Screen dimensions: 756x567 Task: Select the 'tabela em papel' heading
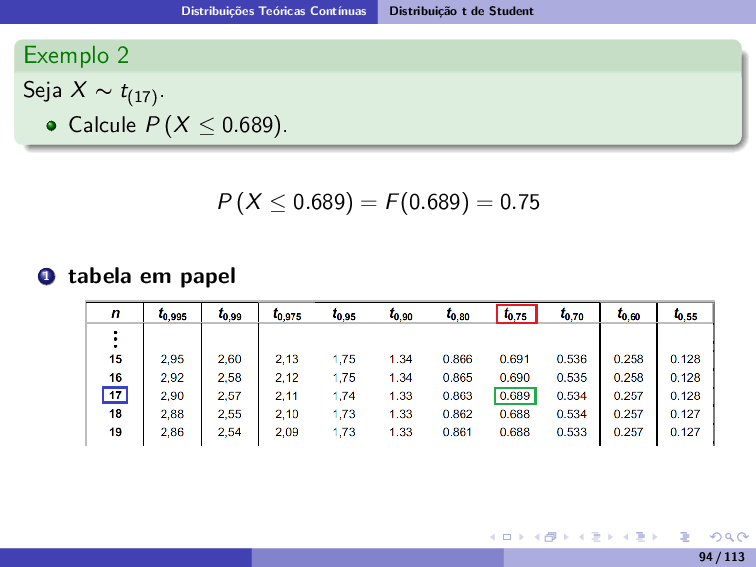click(x=152, y=276)
